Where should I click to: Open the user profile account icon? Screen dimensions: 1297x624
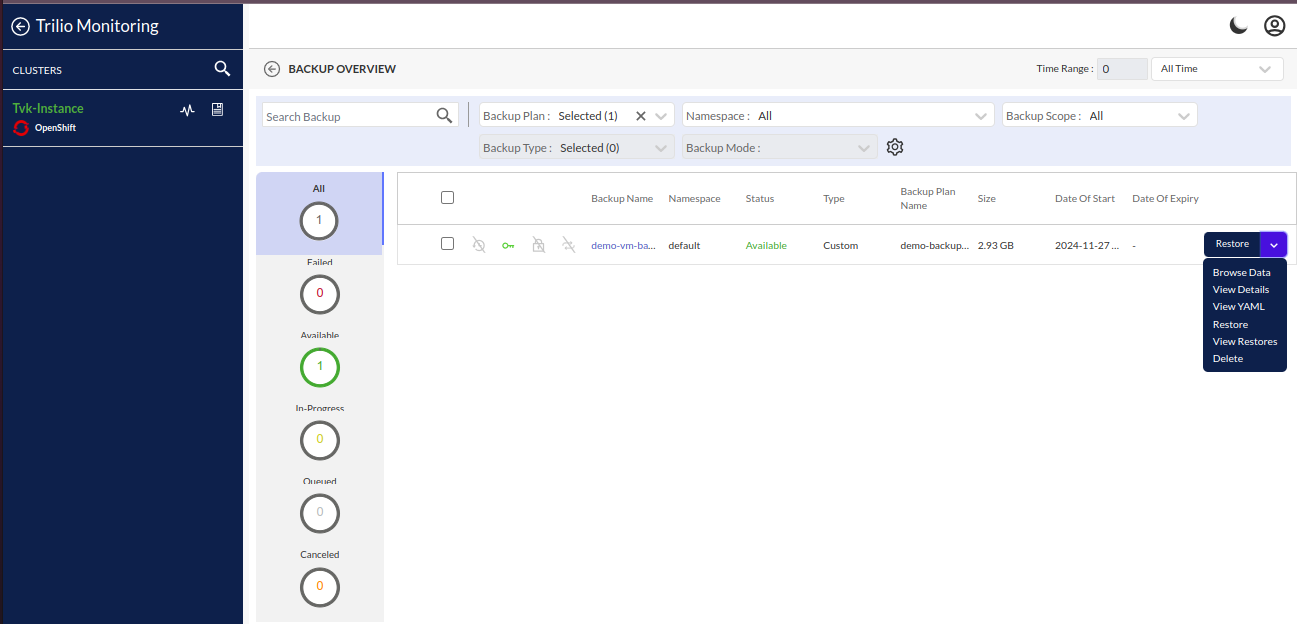[1274, 26]
